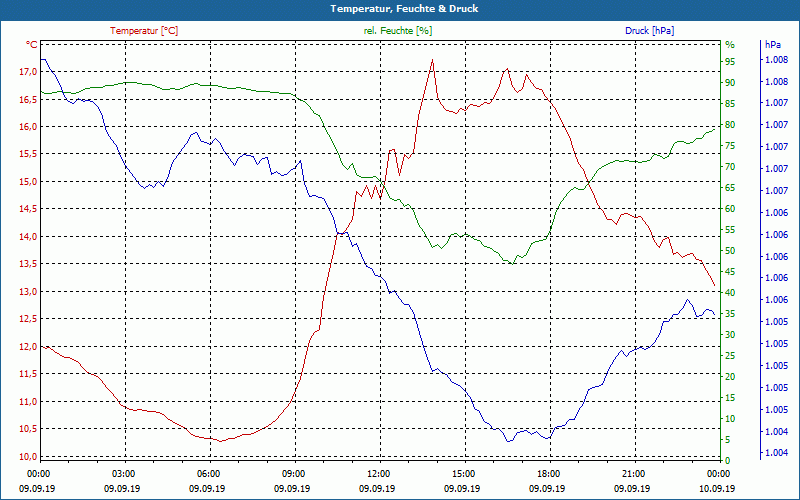Click the 17,0 temperature axis value
The height and width of the screenshot is (500, 800).
(x=28, y=72)
